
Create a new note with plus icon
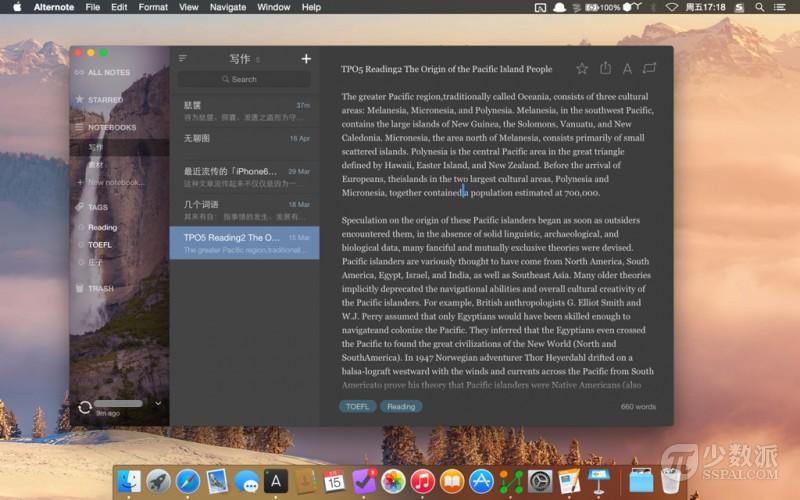(x=306, y=59)
